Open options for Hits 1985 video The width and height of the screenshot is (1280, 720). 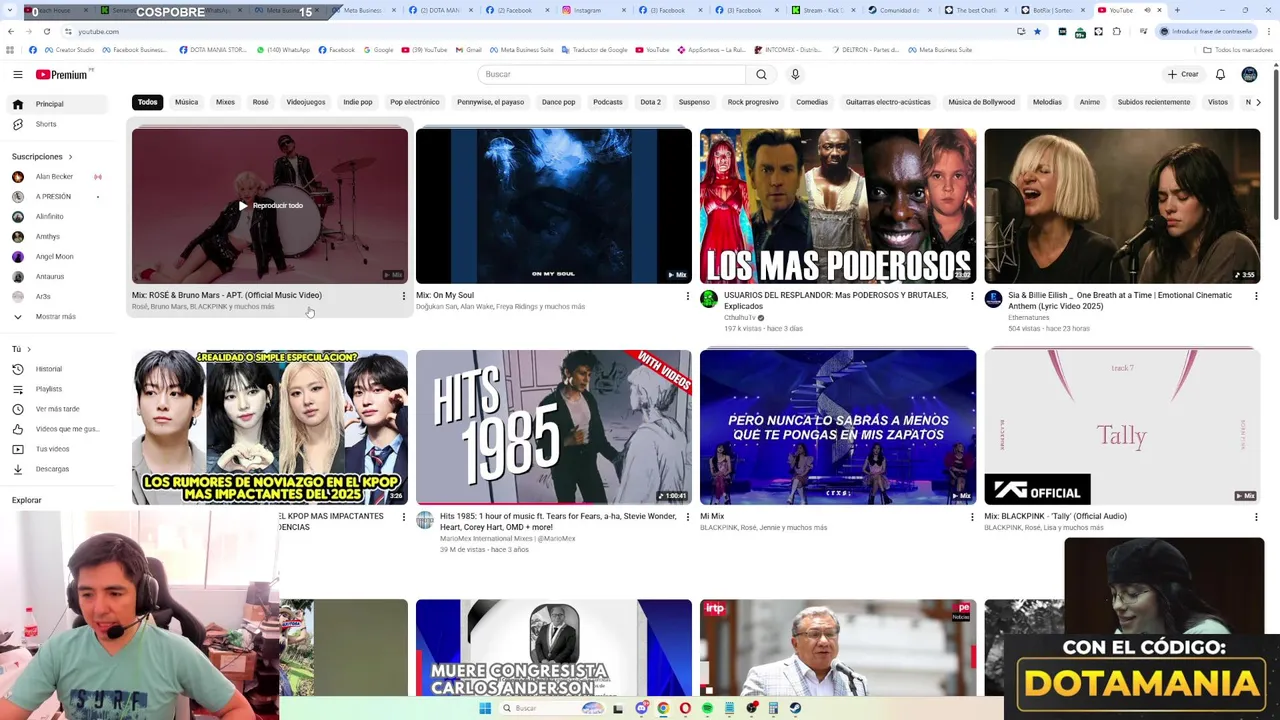tap(688, 517)
